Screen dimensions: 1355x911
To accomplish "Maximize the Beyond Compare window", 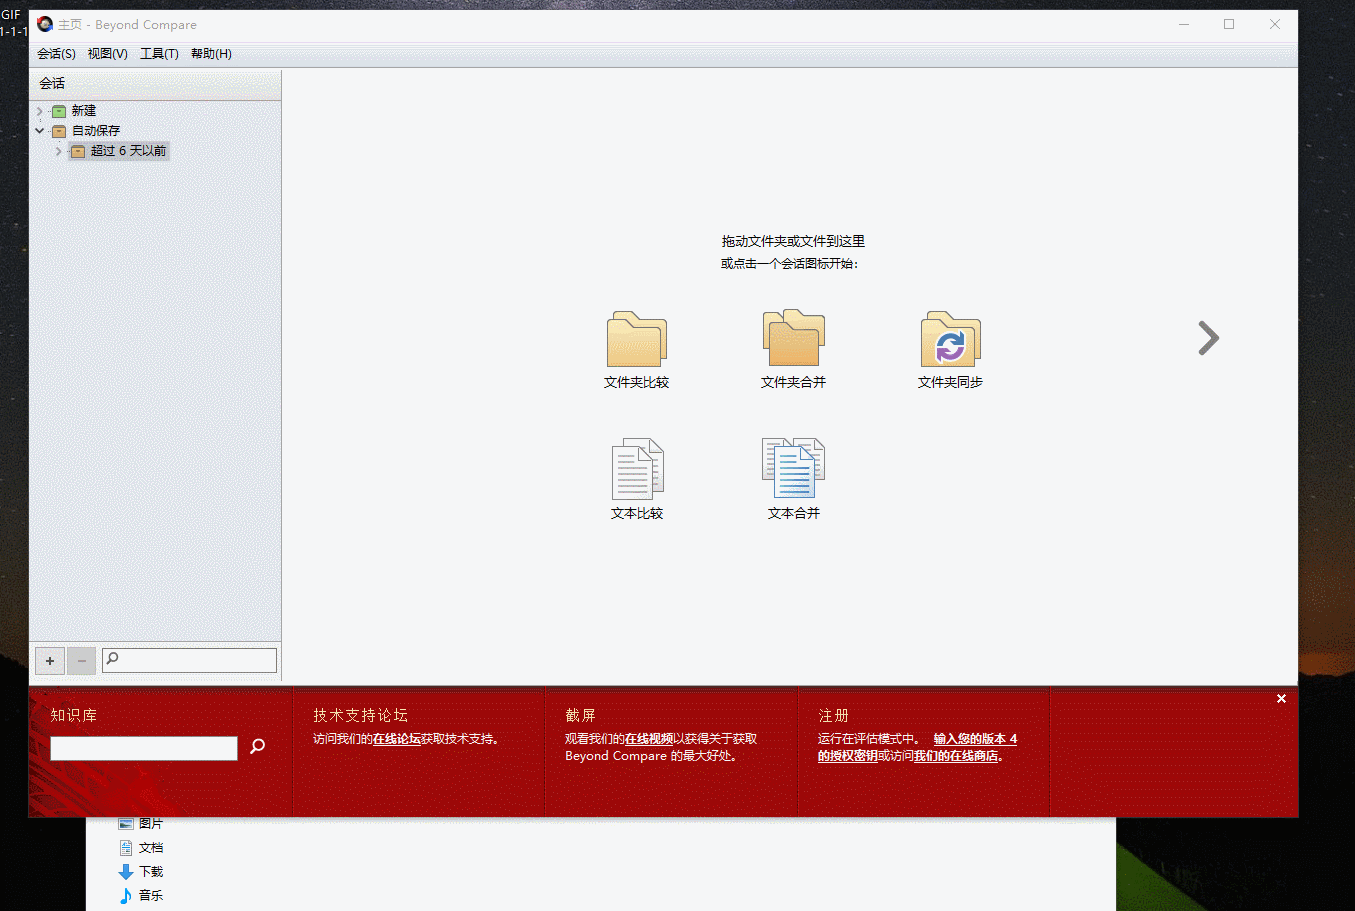I will (x=1229, y=24).
